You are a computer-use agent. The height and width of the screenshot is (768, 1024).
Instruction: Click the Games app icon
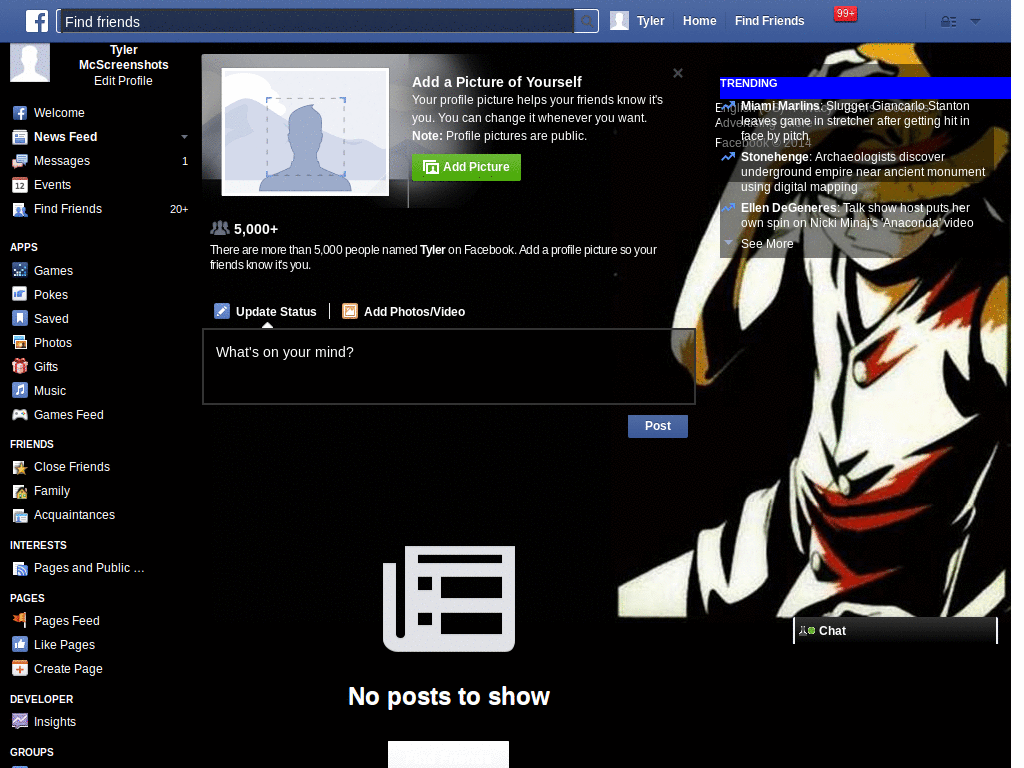[20, 270]
